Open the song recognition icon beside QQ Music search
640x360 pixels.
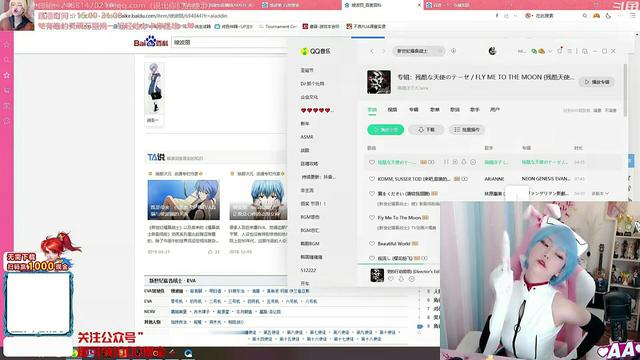(453, 51)
